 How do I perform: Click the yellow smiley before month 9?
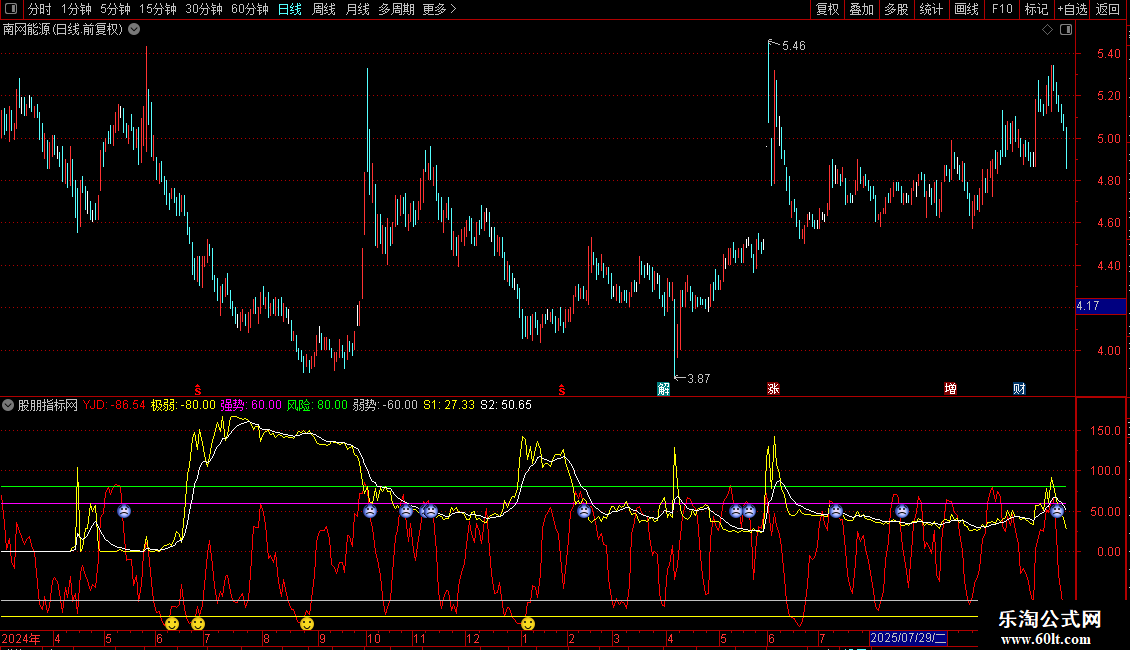click(307, 623)
